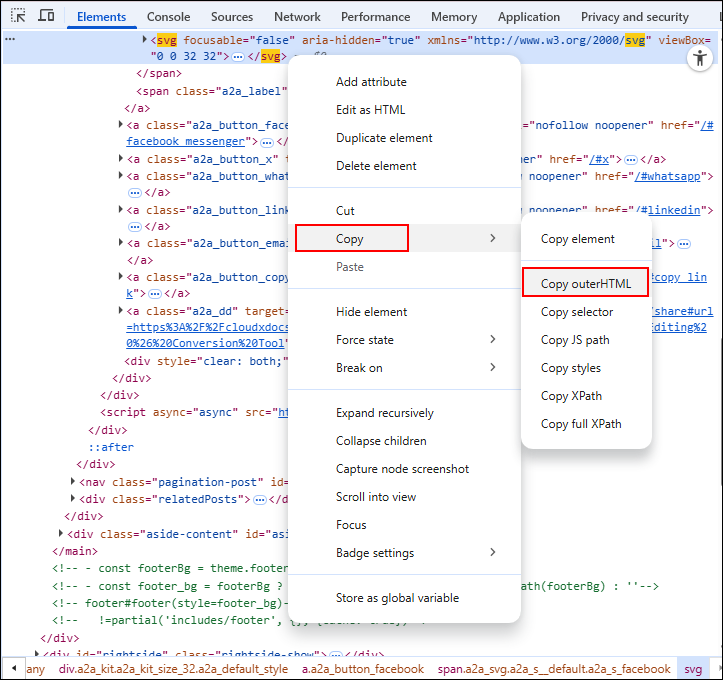723x680 pixels.
Task: Expand the selected svg node triangle
Action: point(144,39)
